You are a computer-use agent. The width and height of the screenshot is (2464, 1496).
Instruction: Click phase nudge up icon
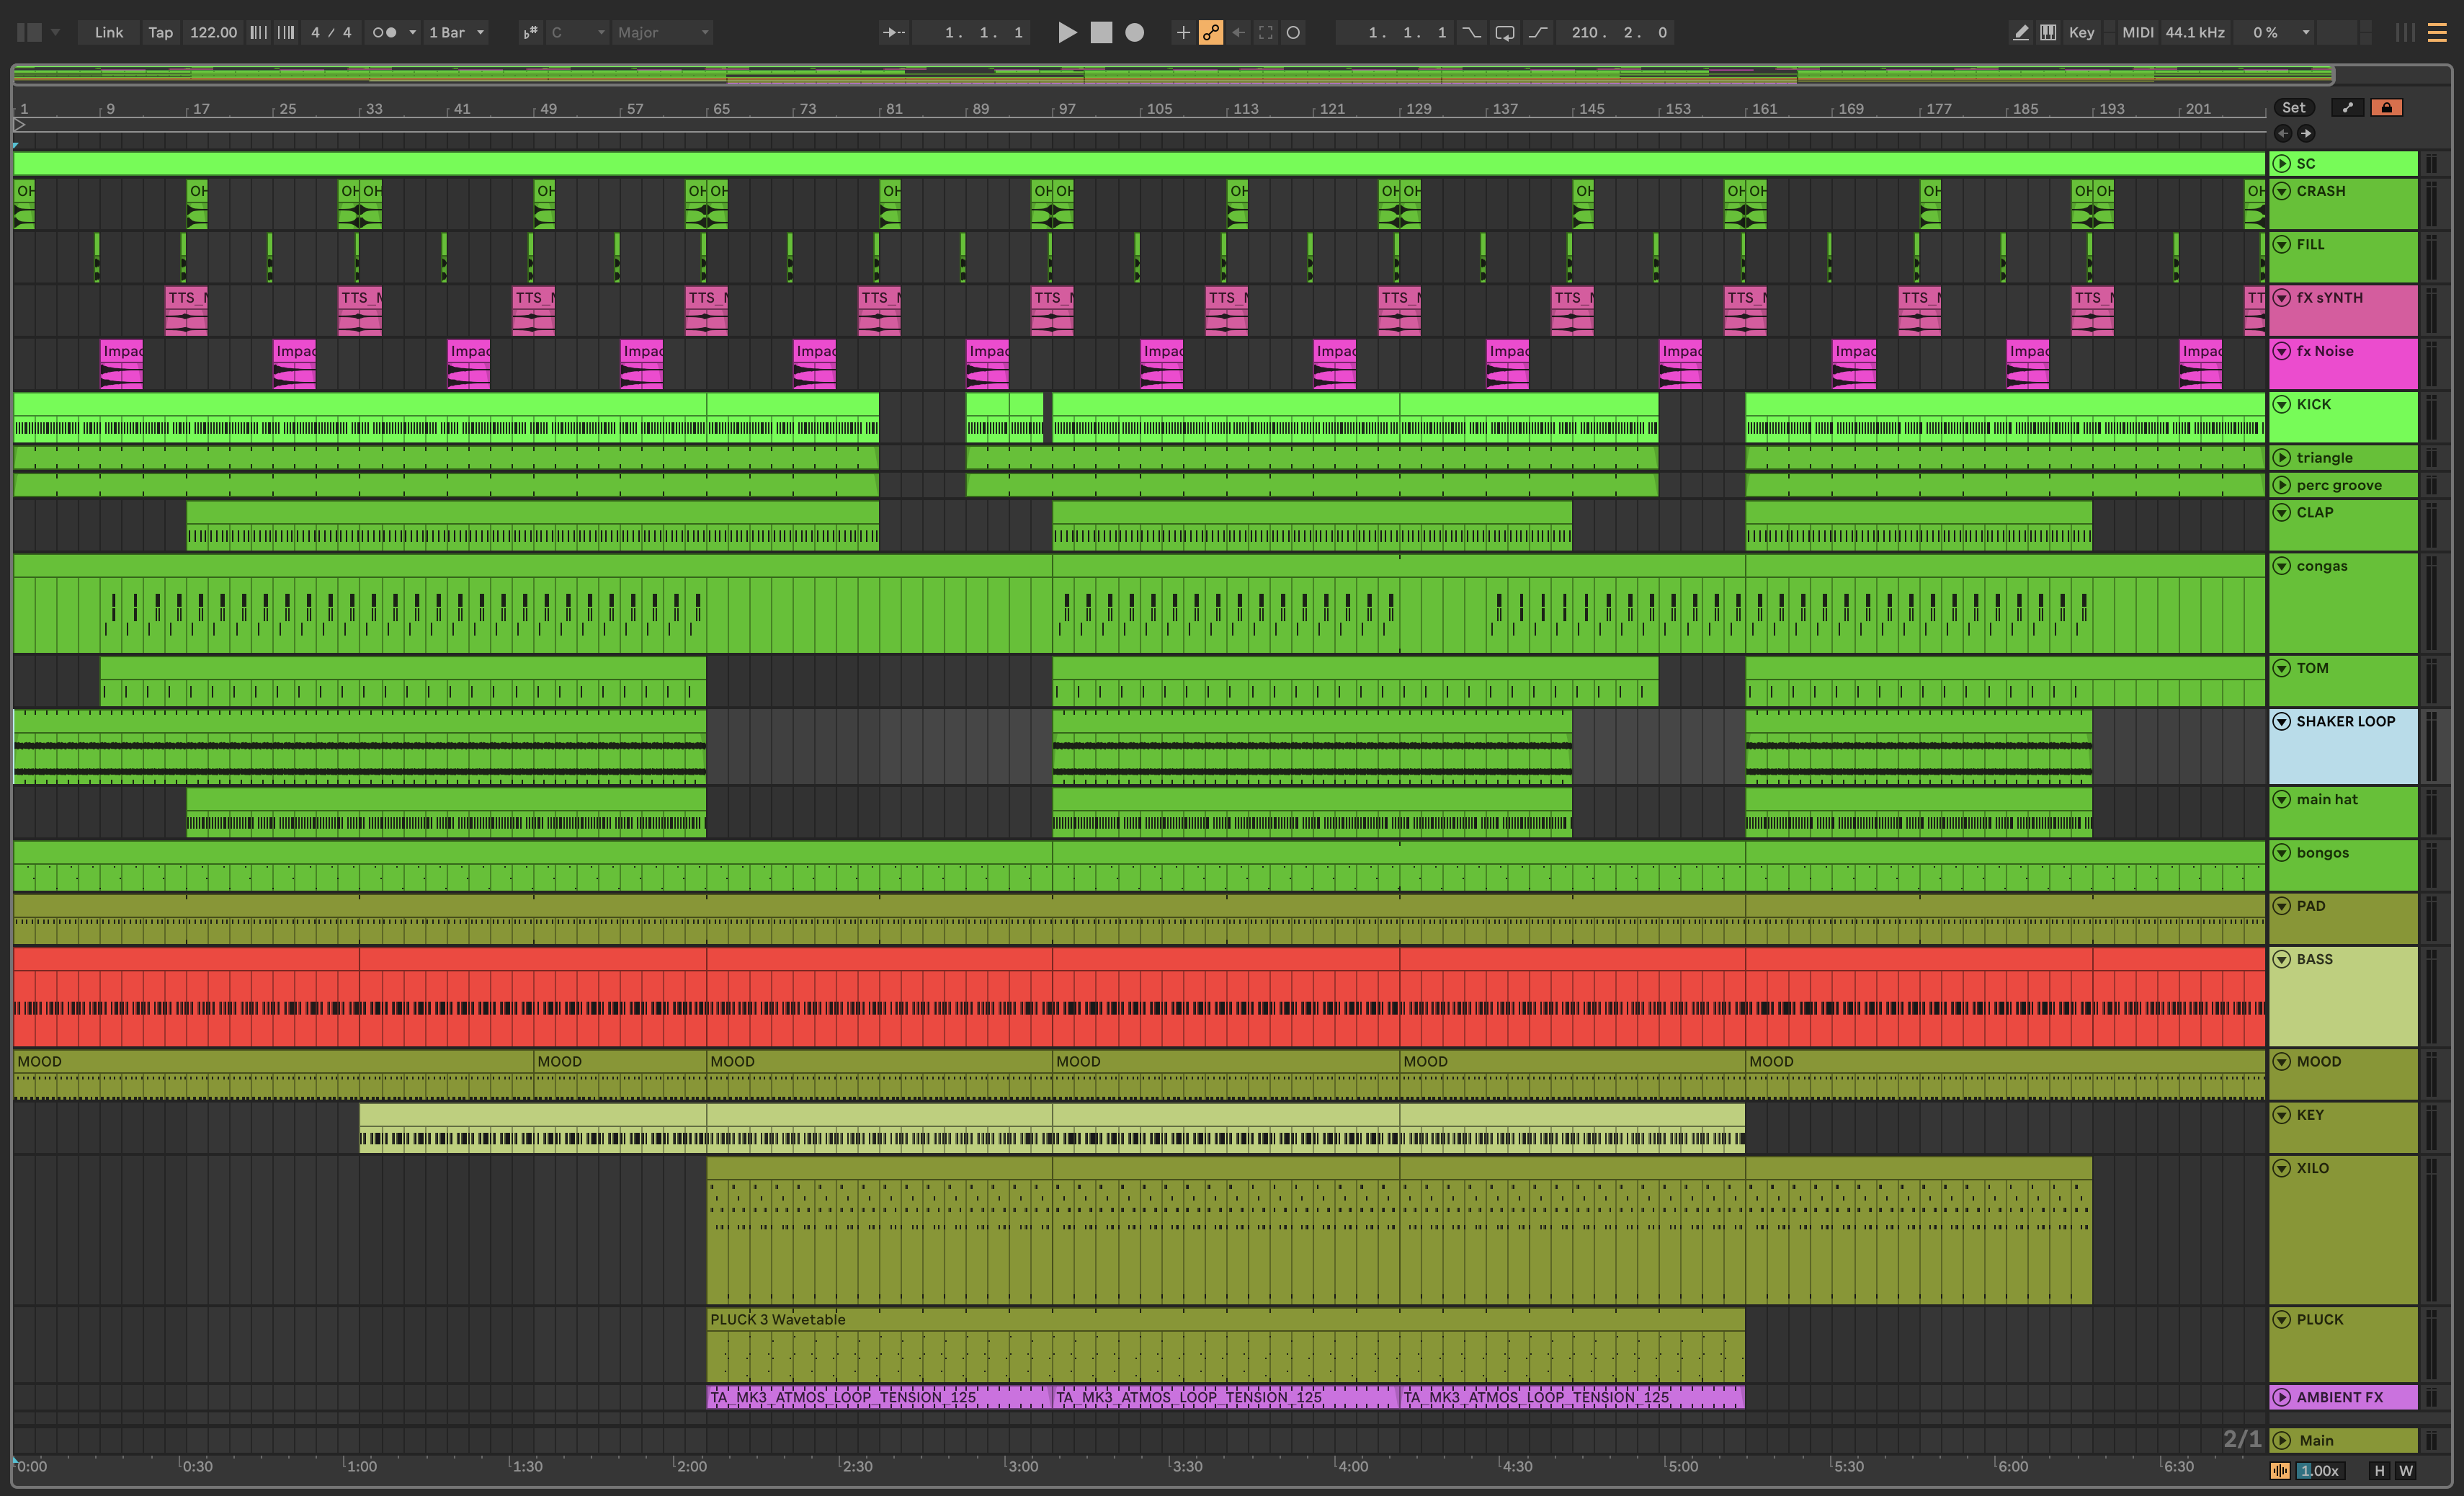[286, 32]
